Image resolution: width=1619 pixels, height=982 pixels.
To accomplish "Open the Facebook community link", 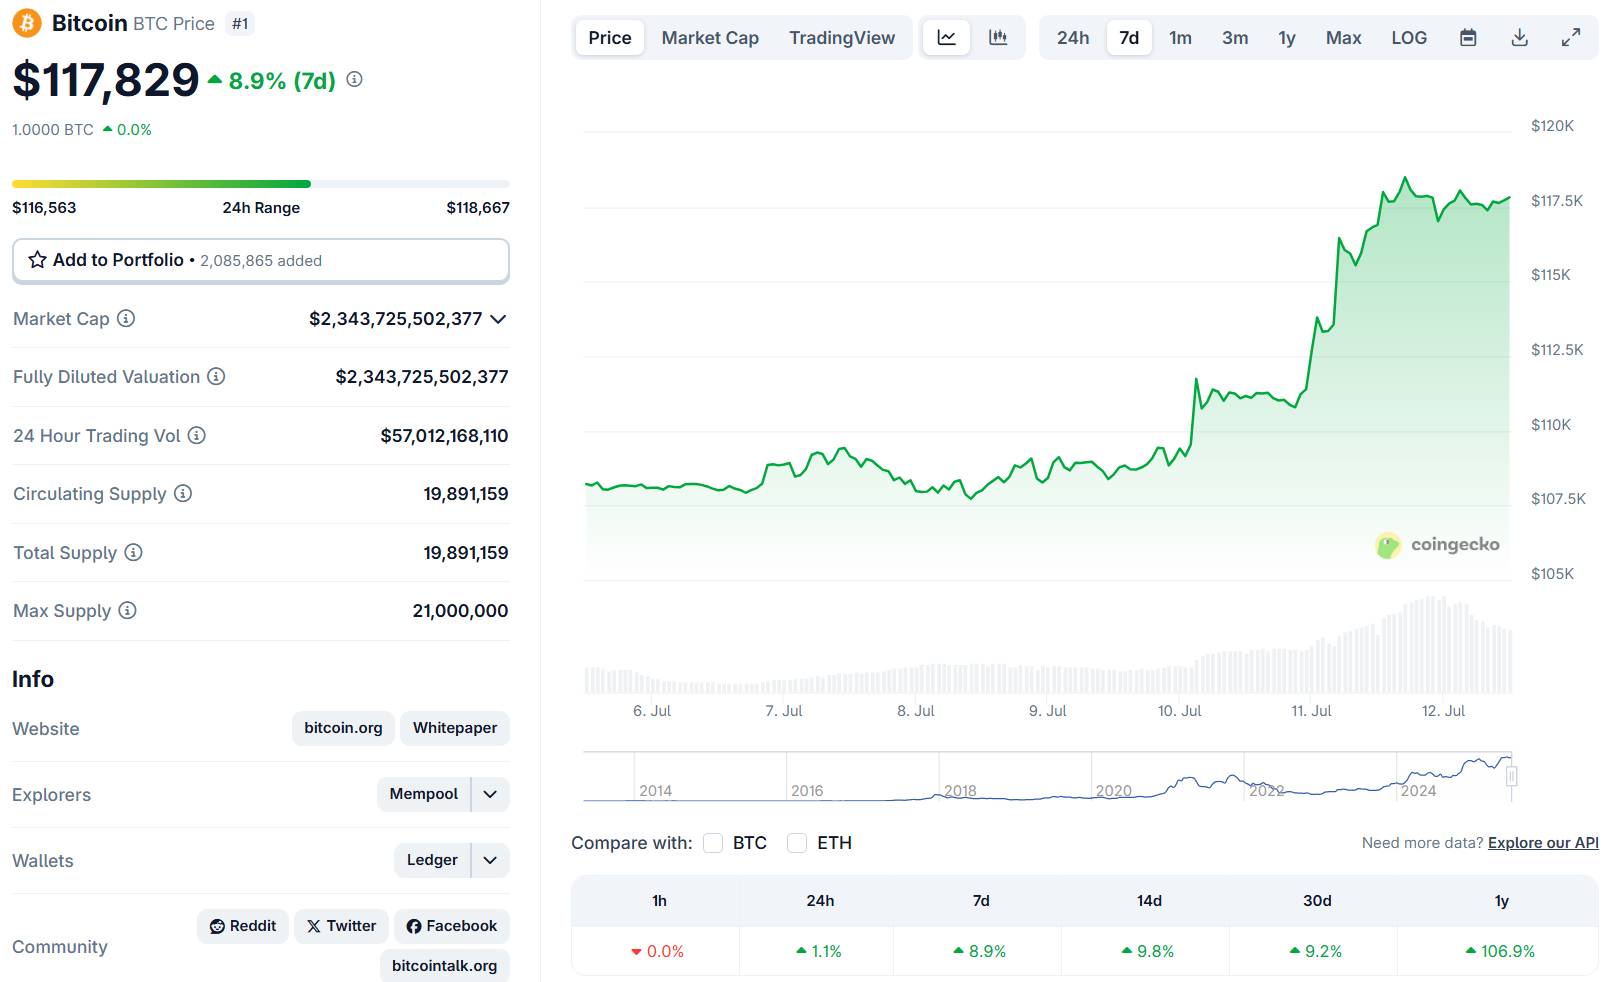I will point(452,926).
